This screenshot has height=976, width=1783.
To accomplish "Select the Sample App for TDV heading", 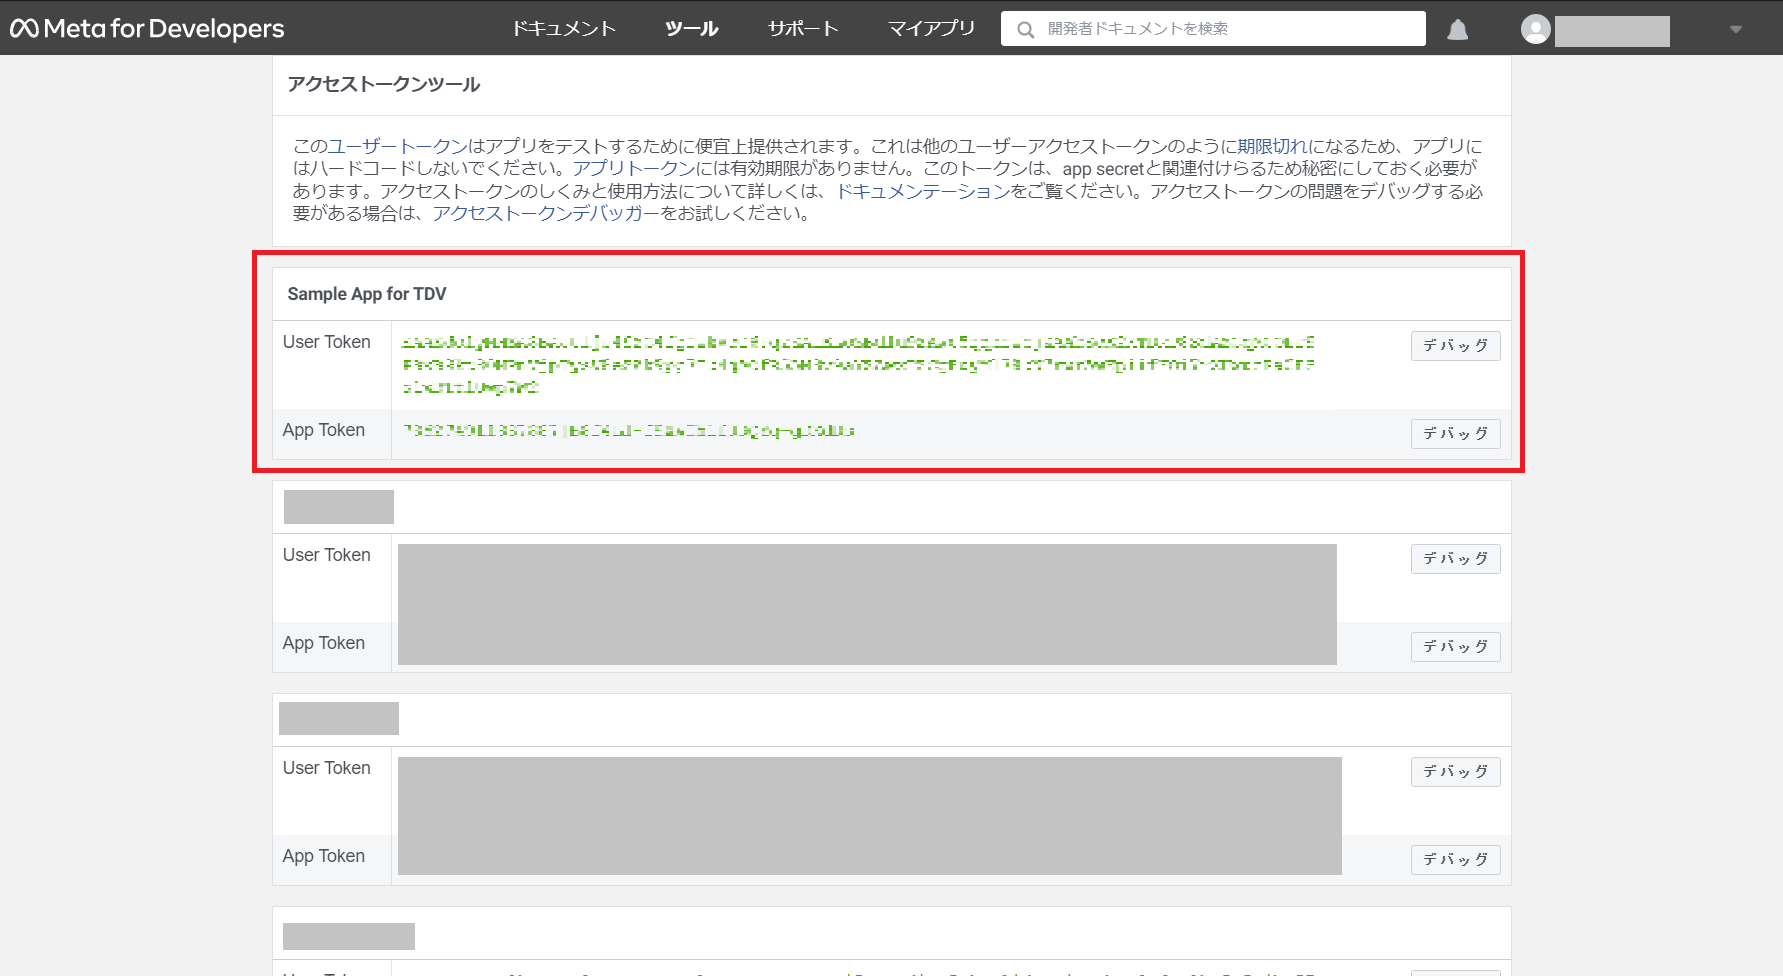I will coord(367,294).
